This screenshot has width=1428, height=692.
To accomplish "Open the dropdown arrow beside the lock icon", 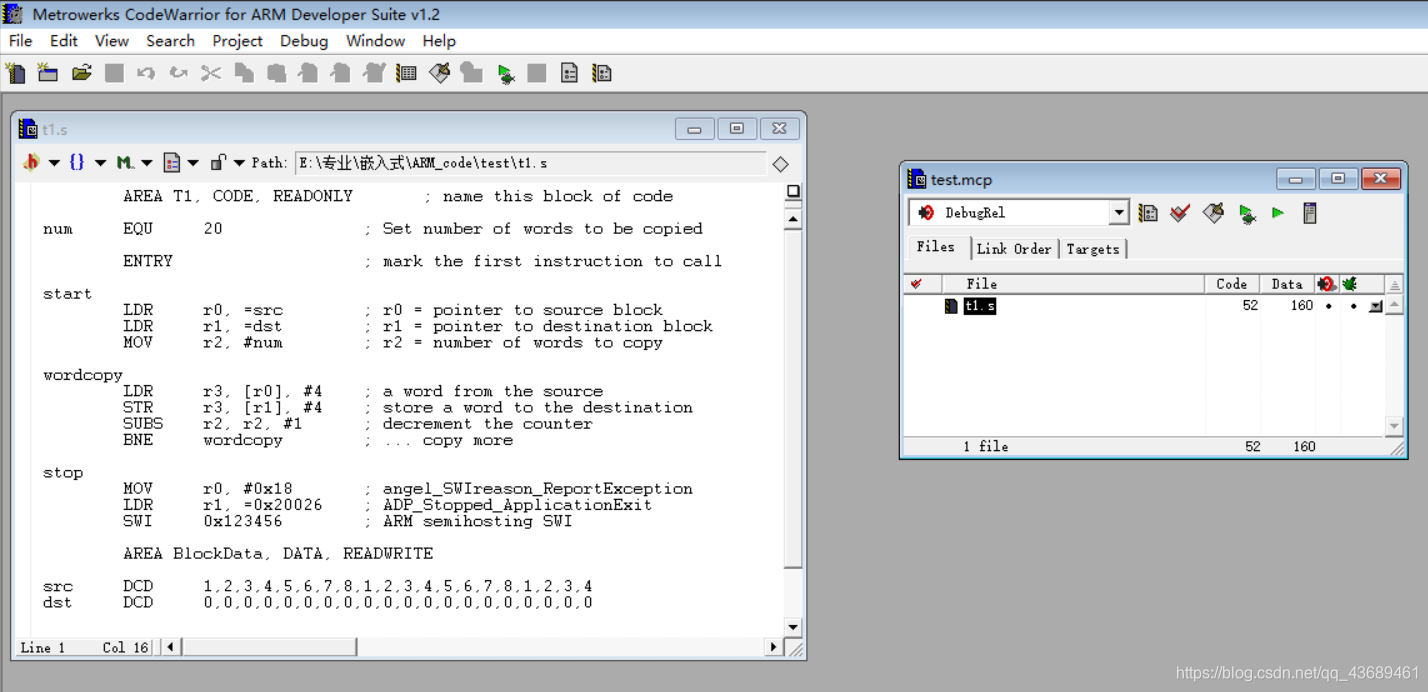I will pyautogui.click(x=240, y=163).
